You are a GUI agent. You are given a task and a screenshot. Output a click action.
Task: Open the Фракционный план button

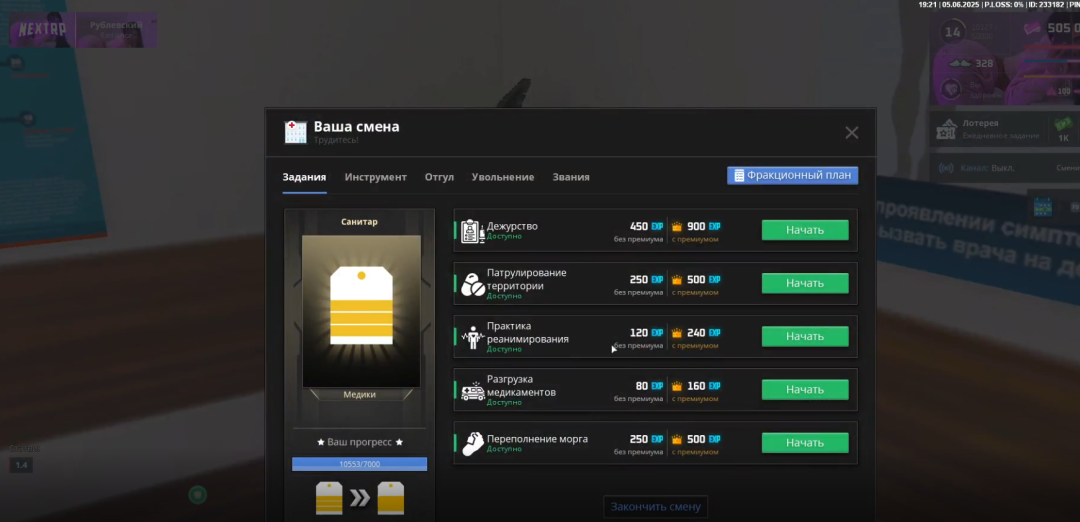[792, 175]
